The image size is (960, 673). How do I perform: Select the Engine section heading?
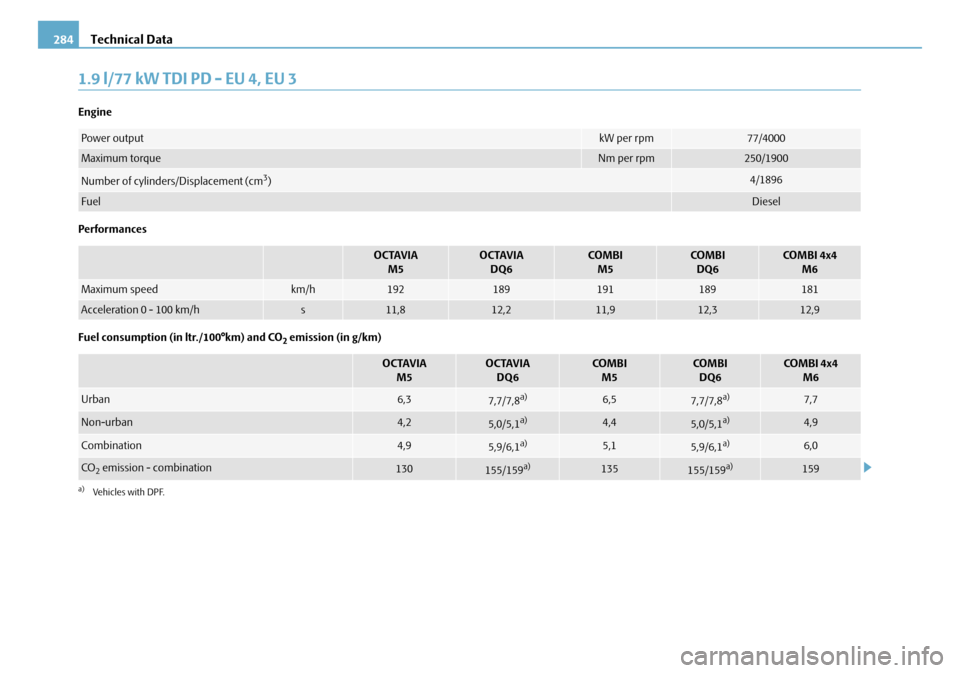pyautogui.click(x=95, y=112)
